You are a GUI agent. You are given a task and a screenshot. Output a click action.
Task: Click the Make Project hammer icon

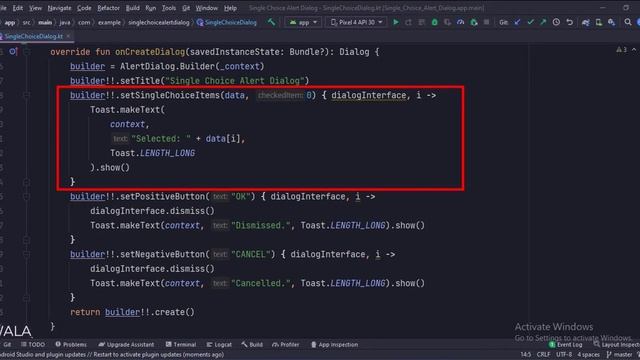click(271, 22)
